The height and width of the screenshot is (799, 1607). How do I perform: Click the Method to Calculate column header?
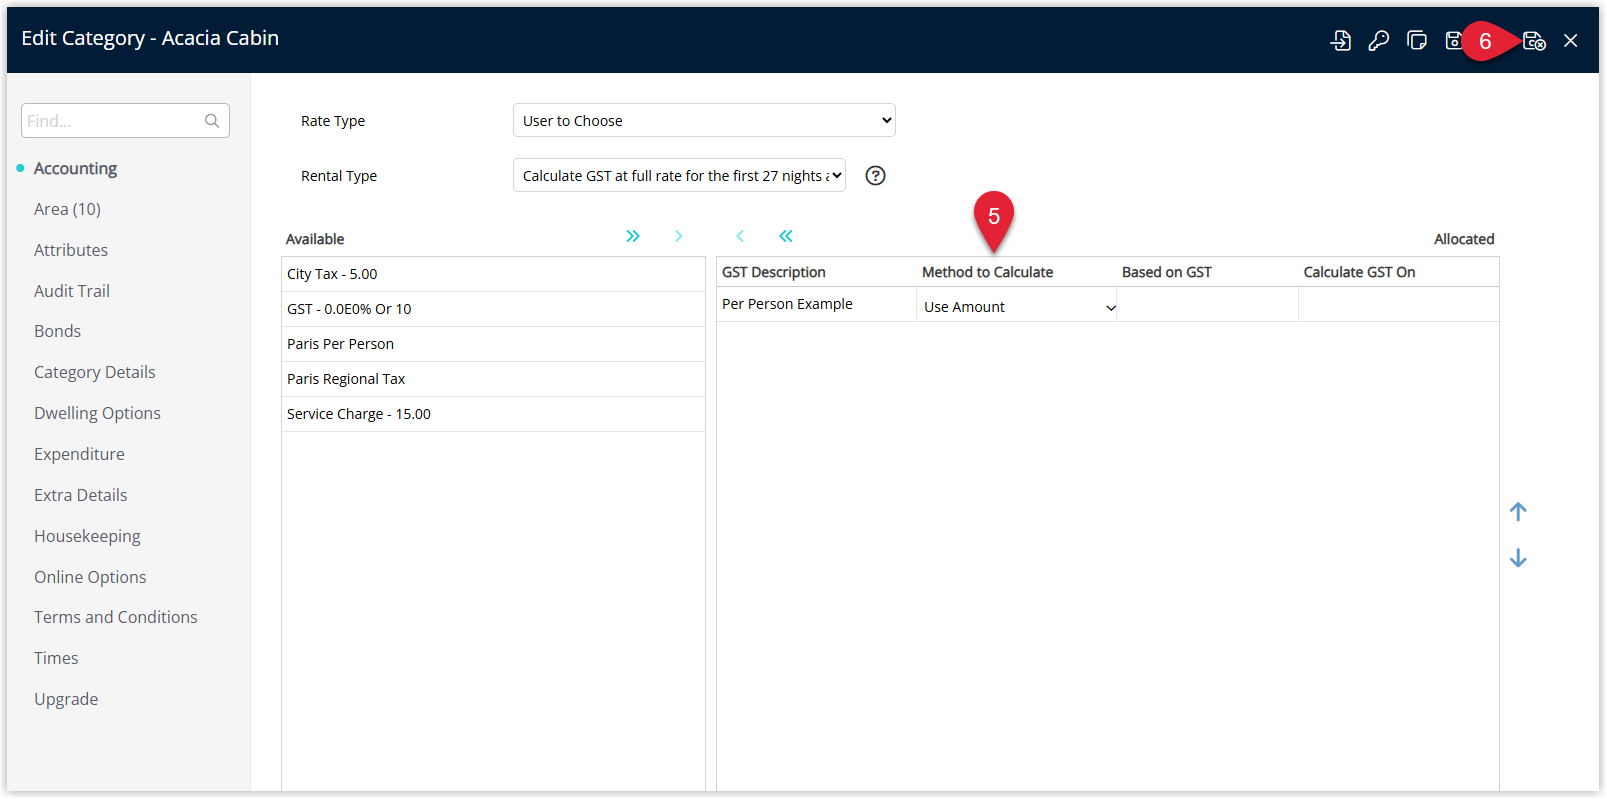[987, 272]
